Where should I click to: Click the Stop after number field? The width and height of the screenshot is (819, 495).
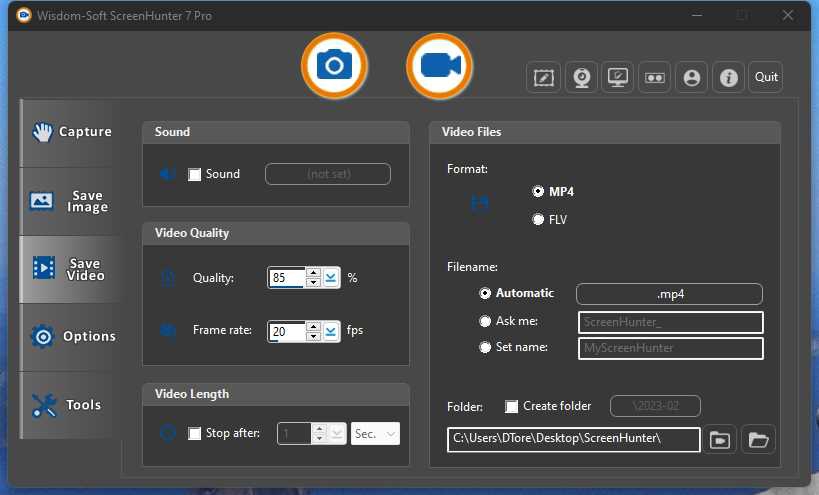[294, 434]
